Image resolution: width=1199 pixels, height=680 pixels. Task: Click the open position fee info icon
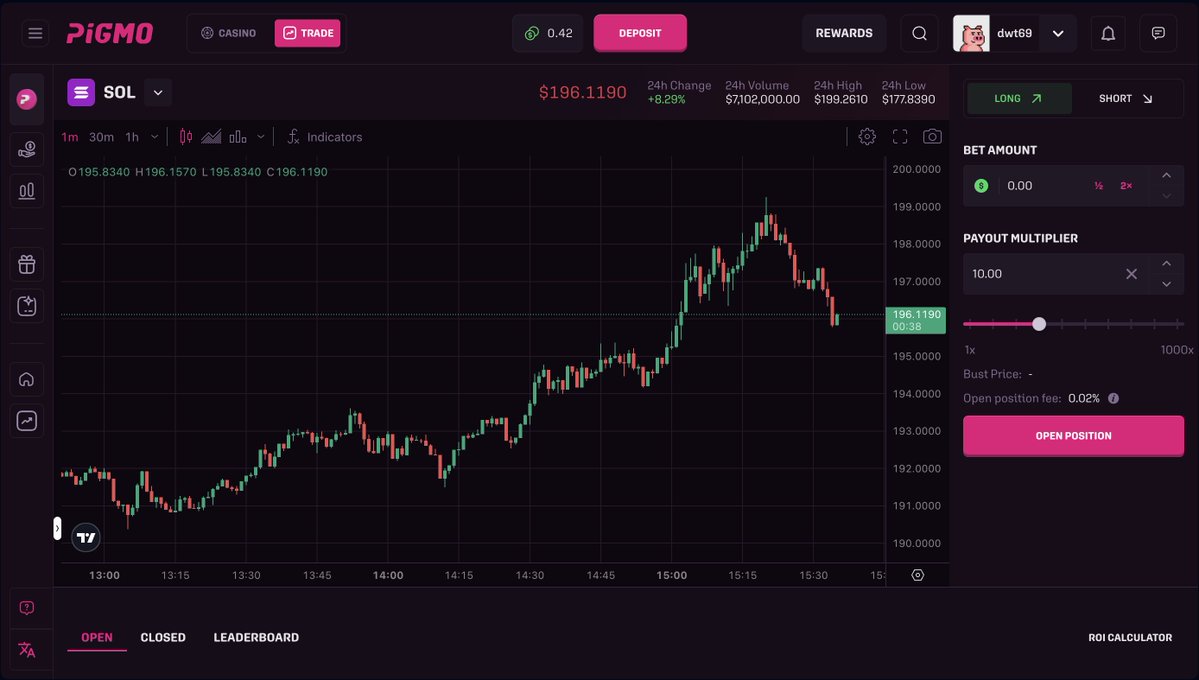1113,399
